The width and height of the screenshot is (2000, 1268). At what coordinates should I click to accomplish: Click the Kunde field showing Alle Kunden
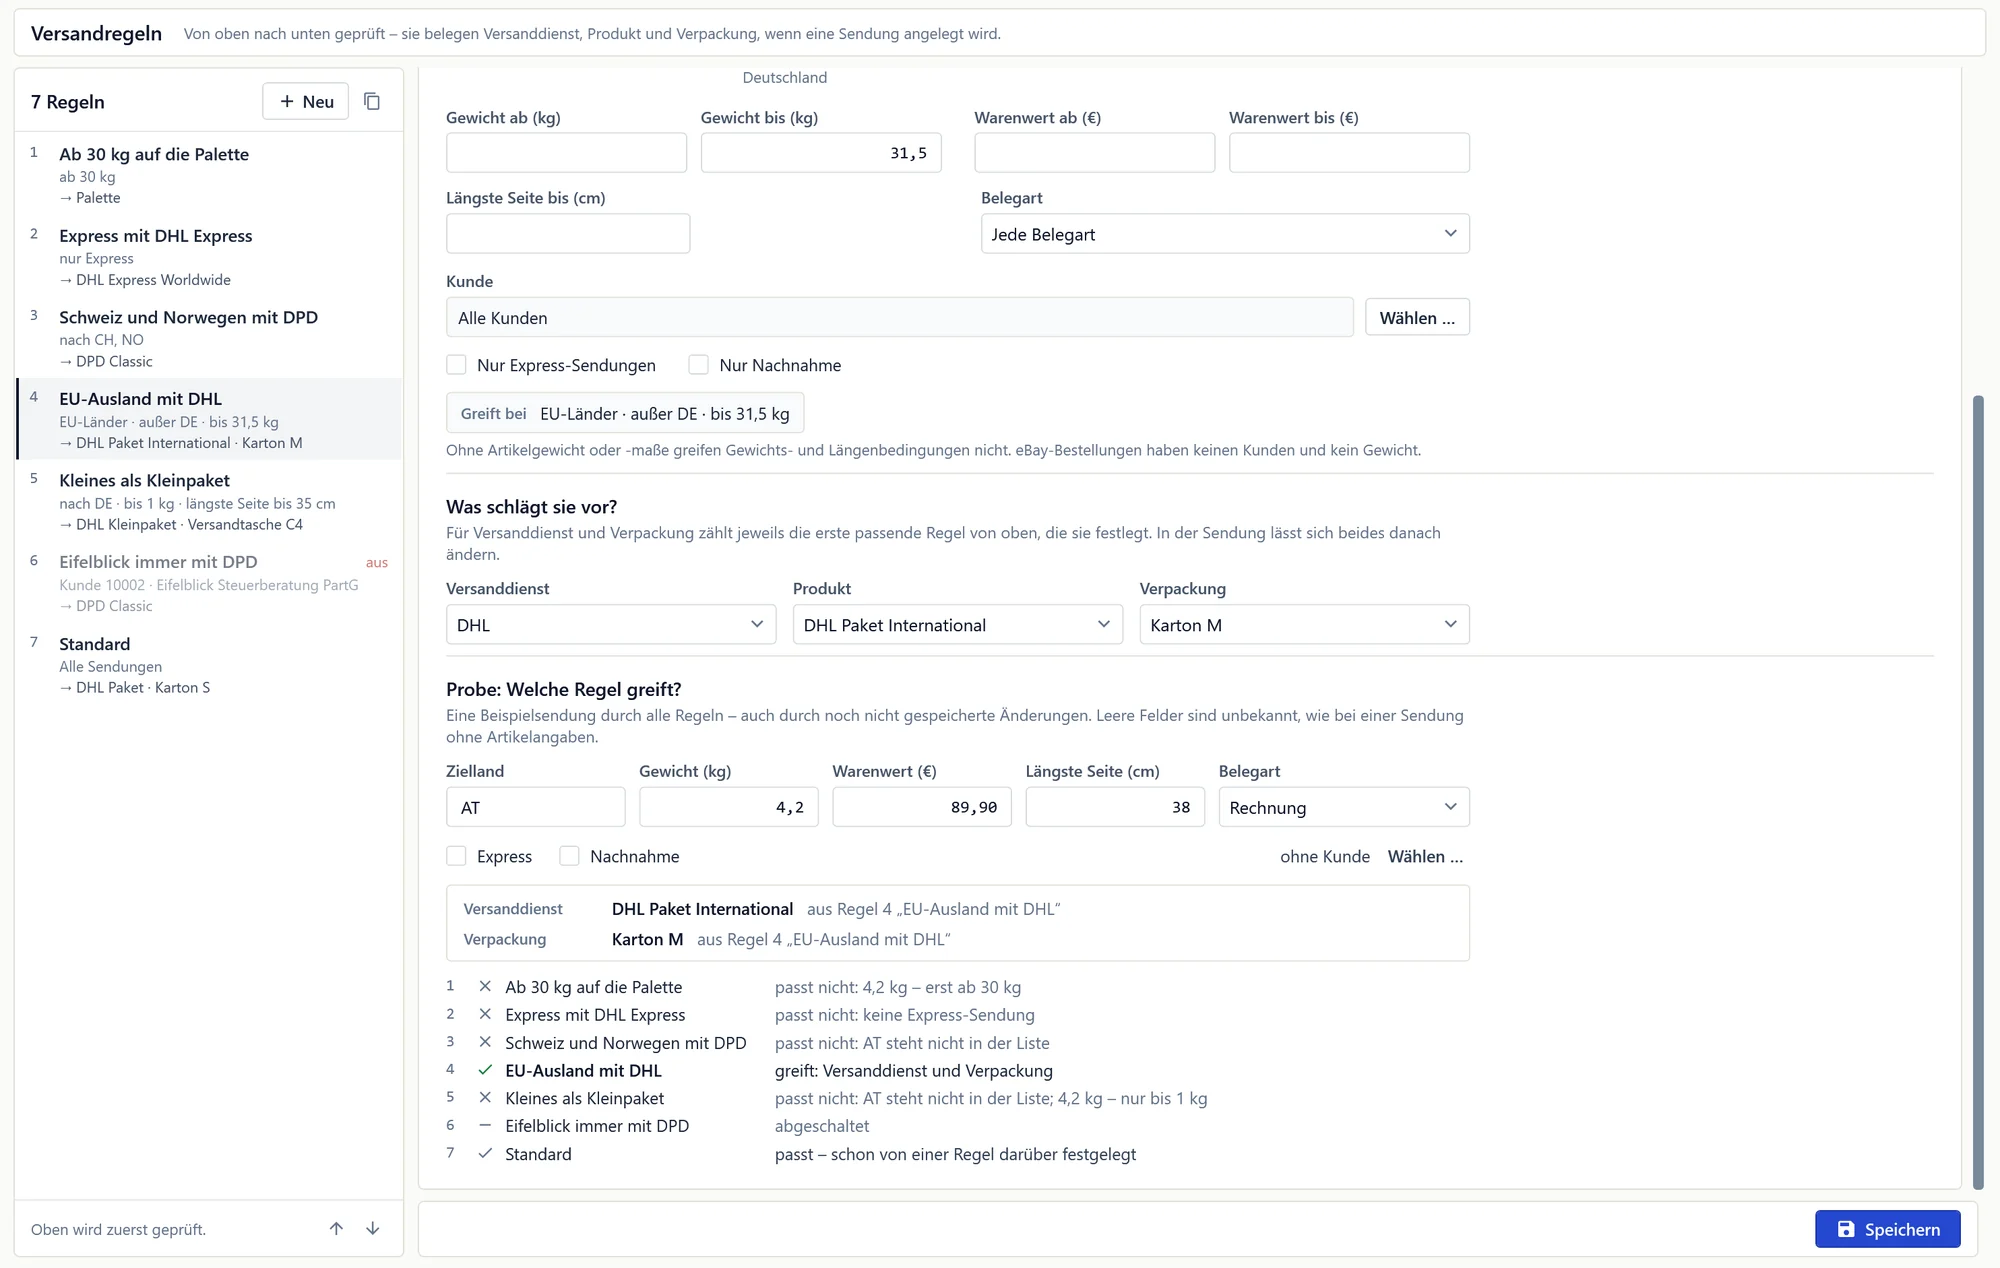pyautogui.click(x=899, y=317)
